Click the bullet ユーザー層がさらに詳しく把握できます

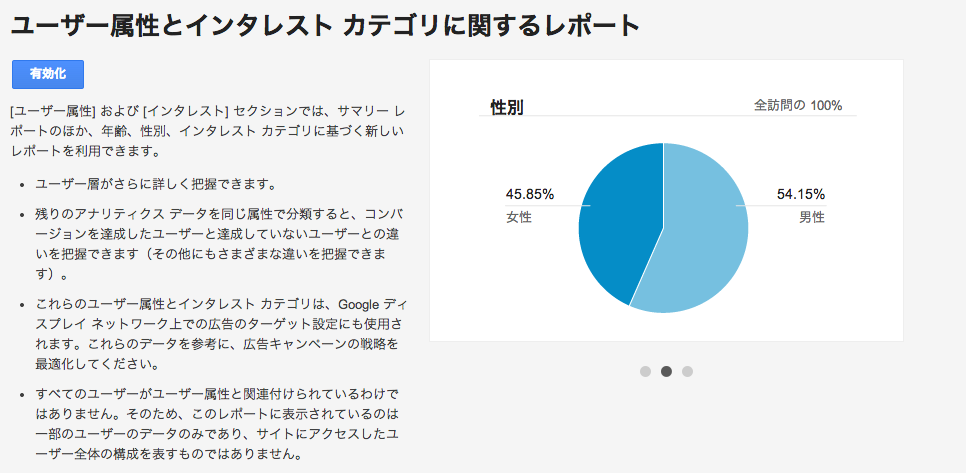tap(155, 184)
